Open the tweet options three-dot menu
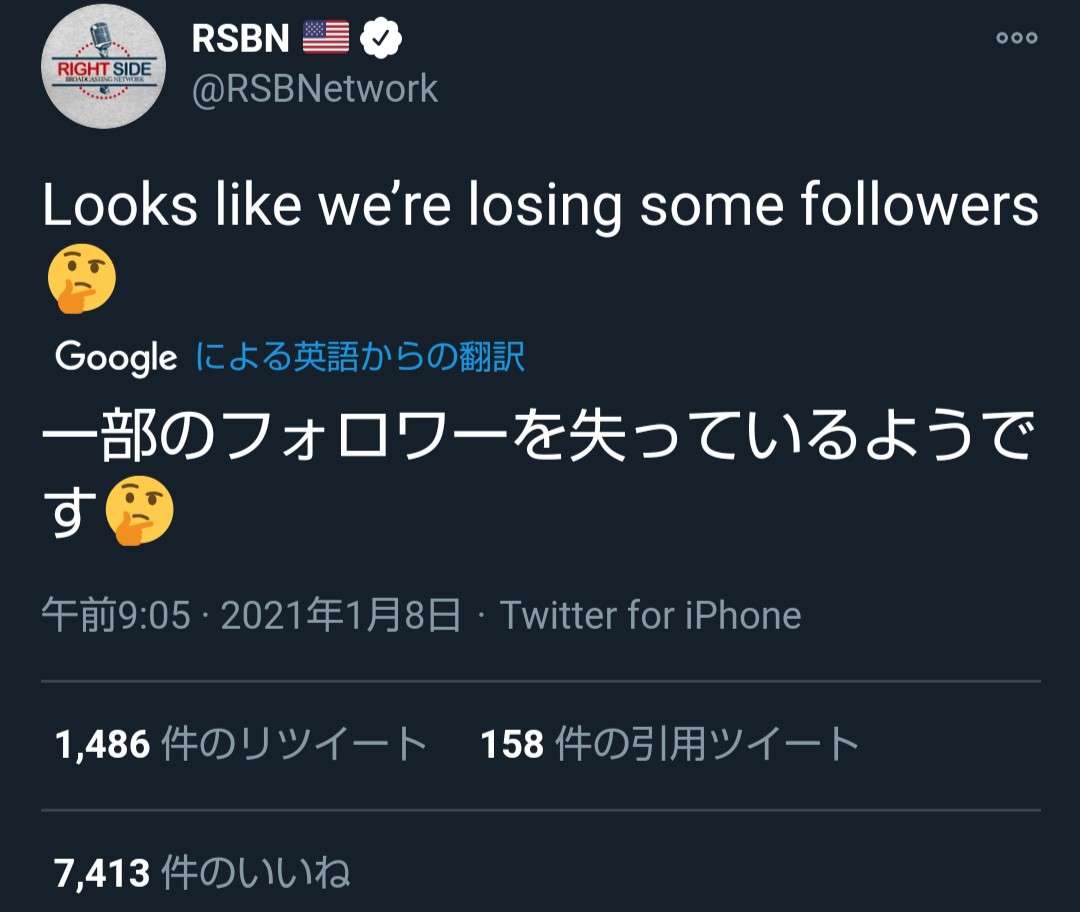The image size is (1080, 912). click(x=1018, y=36)
